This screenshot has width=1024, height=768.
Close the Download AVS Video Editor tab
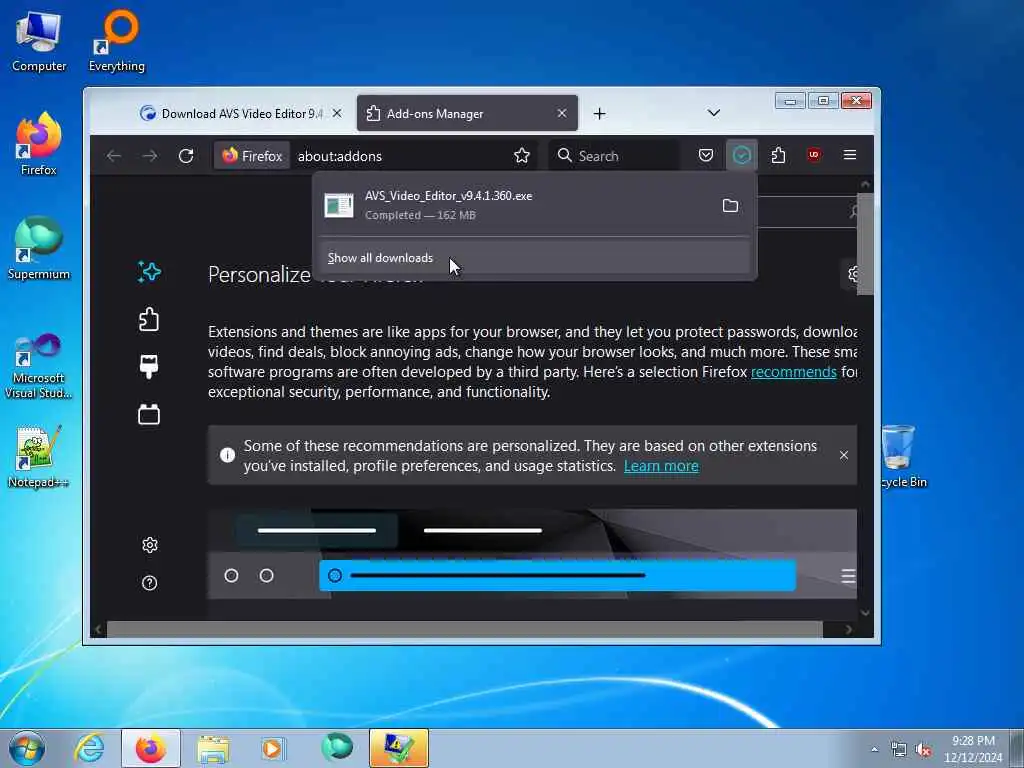coord(337,113)
